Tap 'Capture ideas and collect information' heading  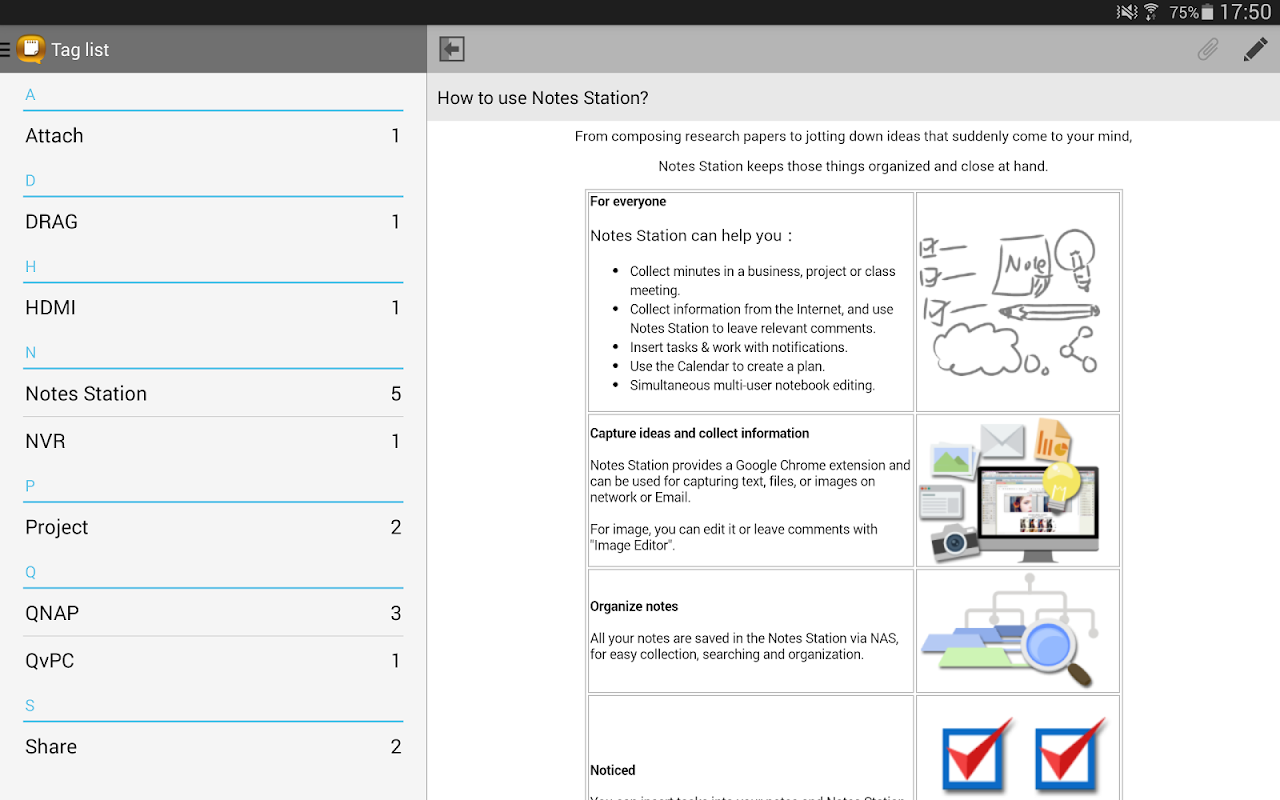coord(700,434)
